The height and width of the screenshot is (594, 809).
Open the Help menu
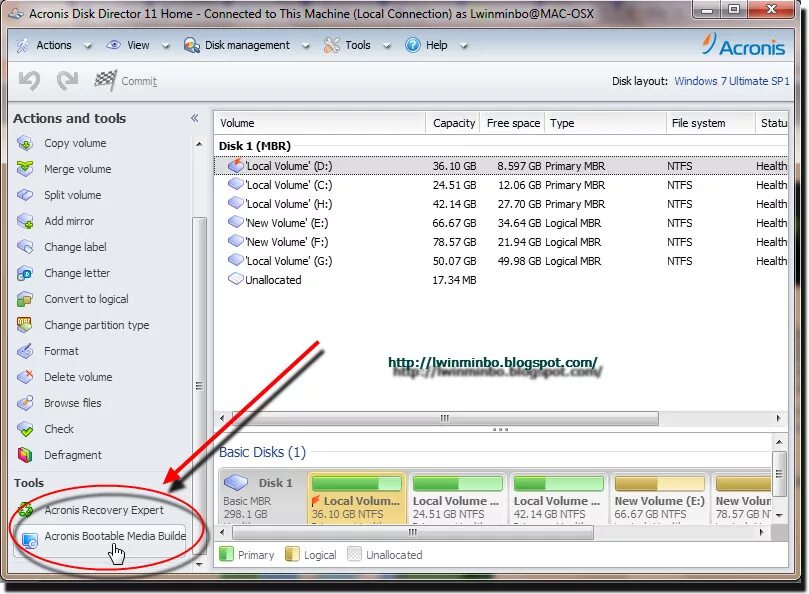pos(436,45)
